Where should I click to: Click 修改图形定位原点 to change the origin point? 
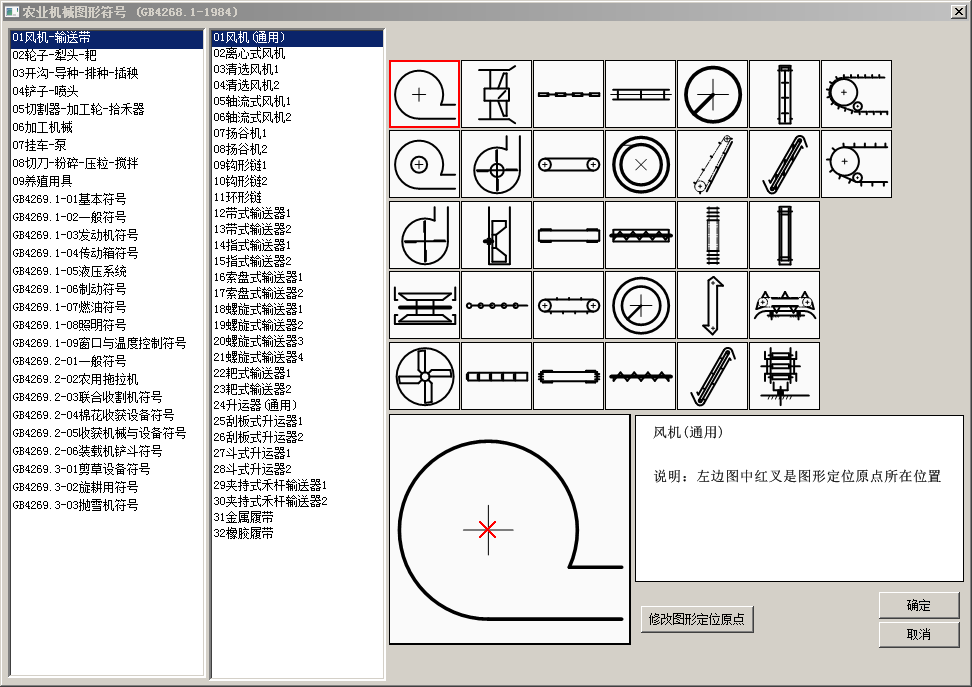tap(697, 619)
